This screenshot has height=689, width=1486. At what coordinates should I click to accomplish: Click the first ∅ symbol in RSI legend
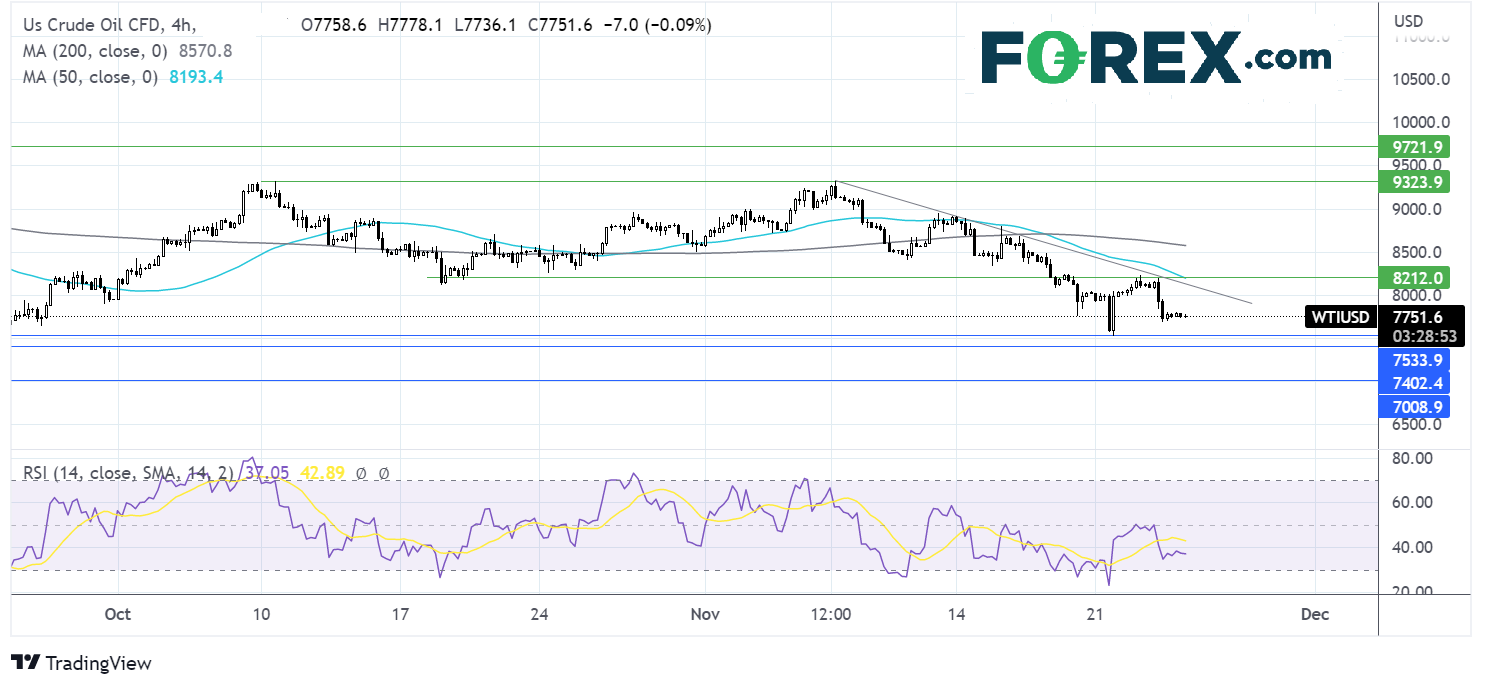(360, 473)
